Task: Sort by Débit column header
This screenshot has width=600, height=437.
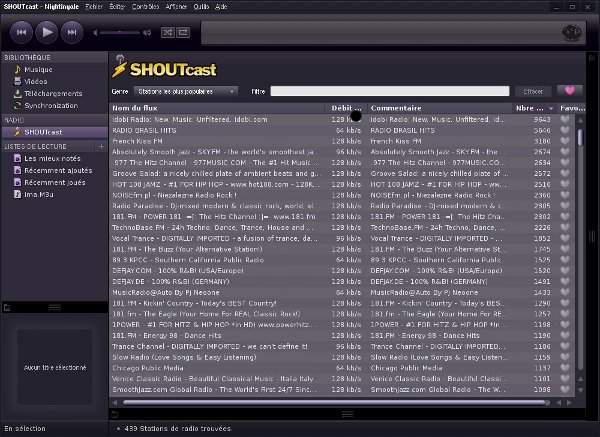Action: pyautogui.click(x=346, y=108)
